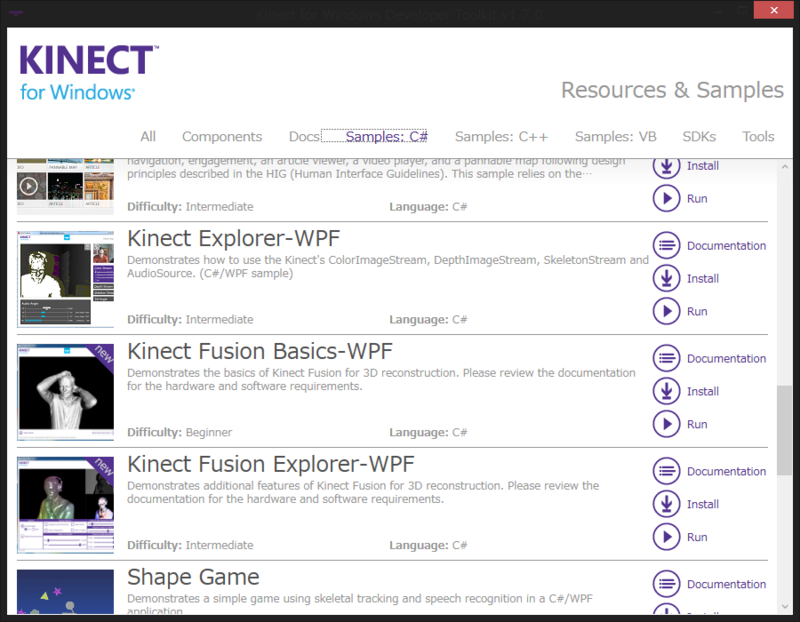This screenshot has height=622, width=800.
Task: Click the Shape Game thumbnail
Action: (x=65, y=591)
